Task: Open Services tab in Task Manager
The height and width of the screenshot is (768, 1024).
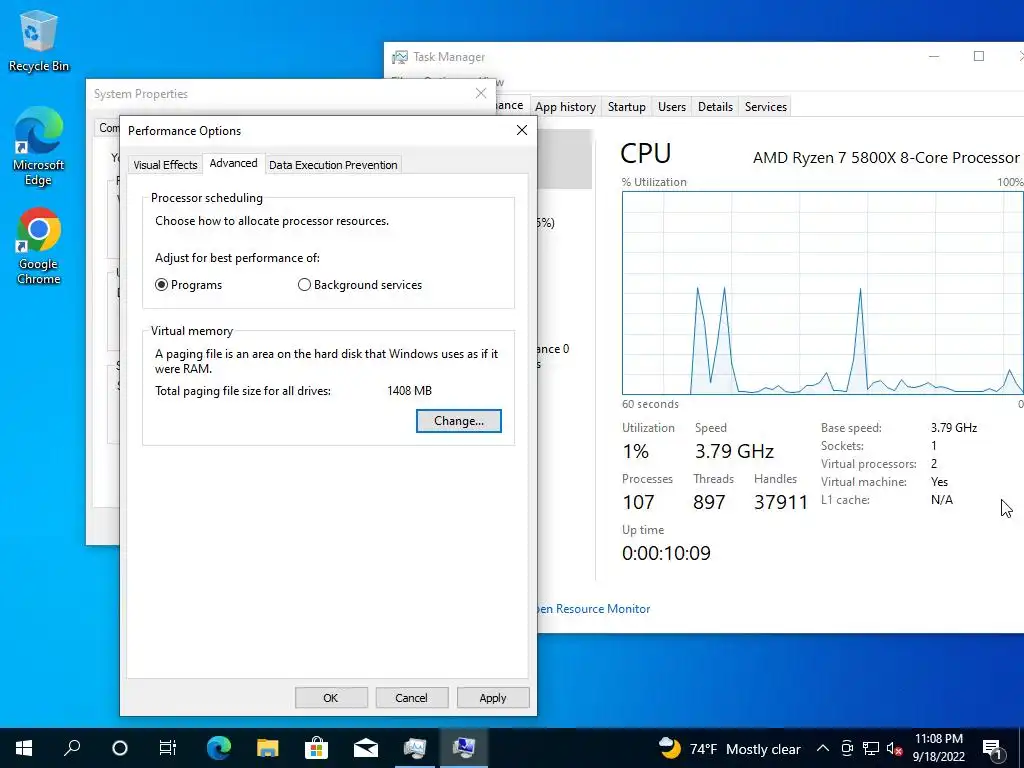Action: coord(765,106)
